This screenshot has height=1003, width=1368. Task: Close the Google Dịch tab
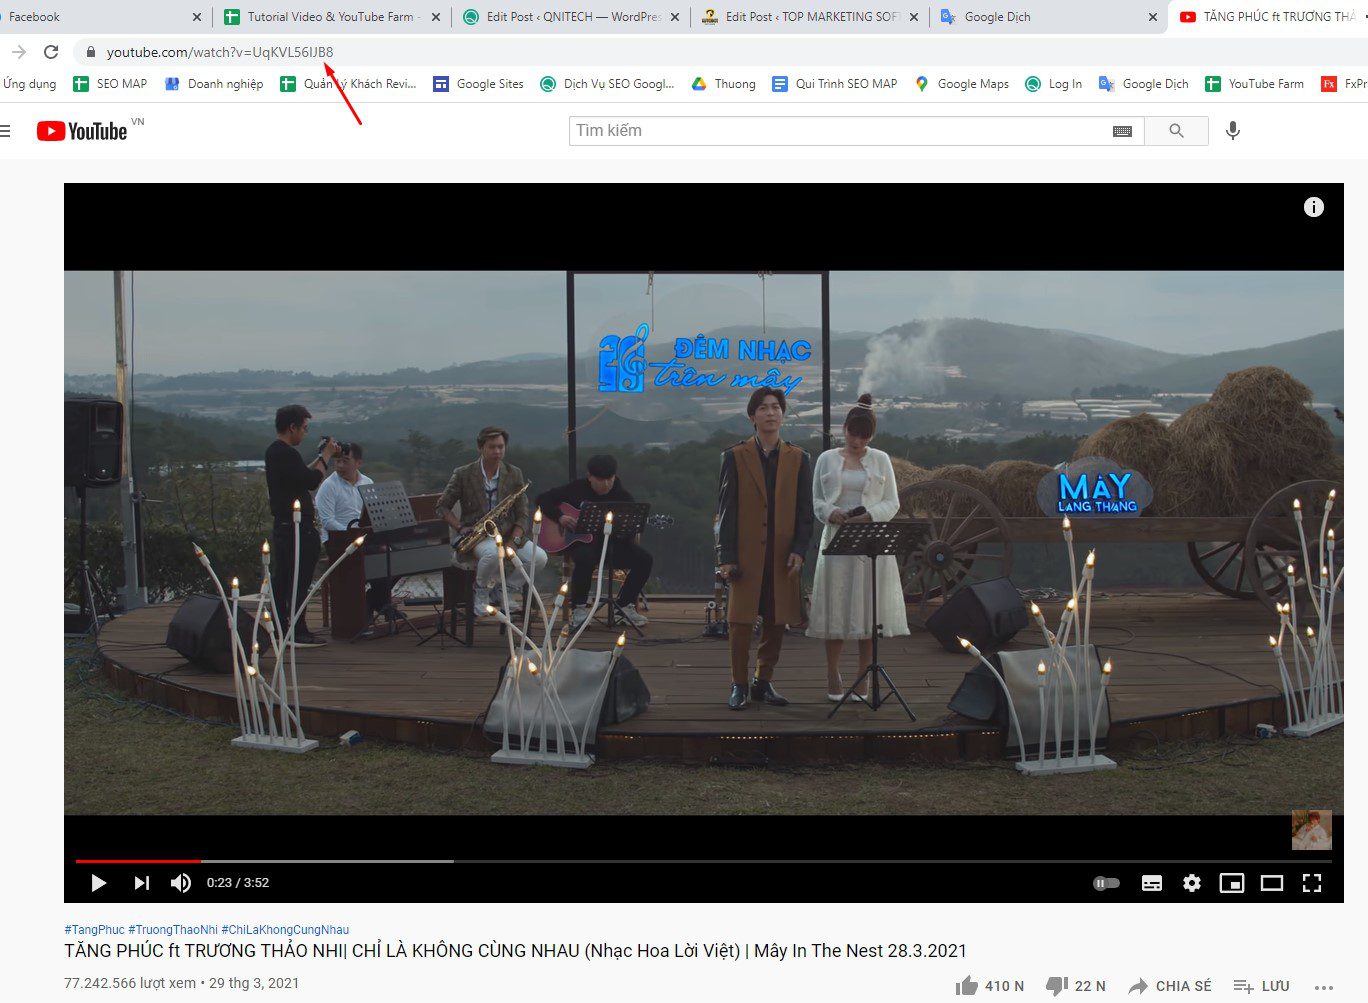pyautogui.click(x=1153, y=17)
